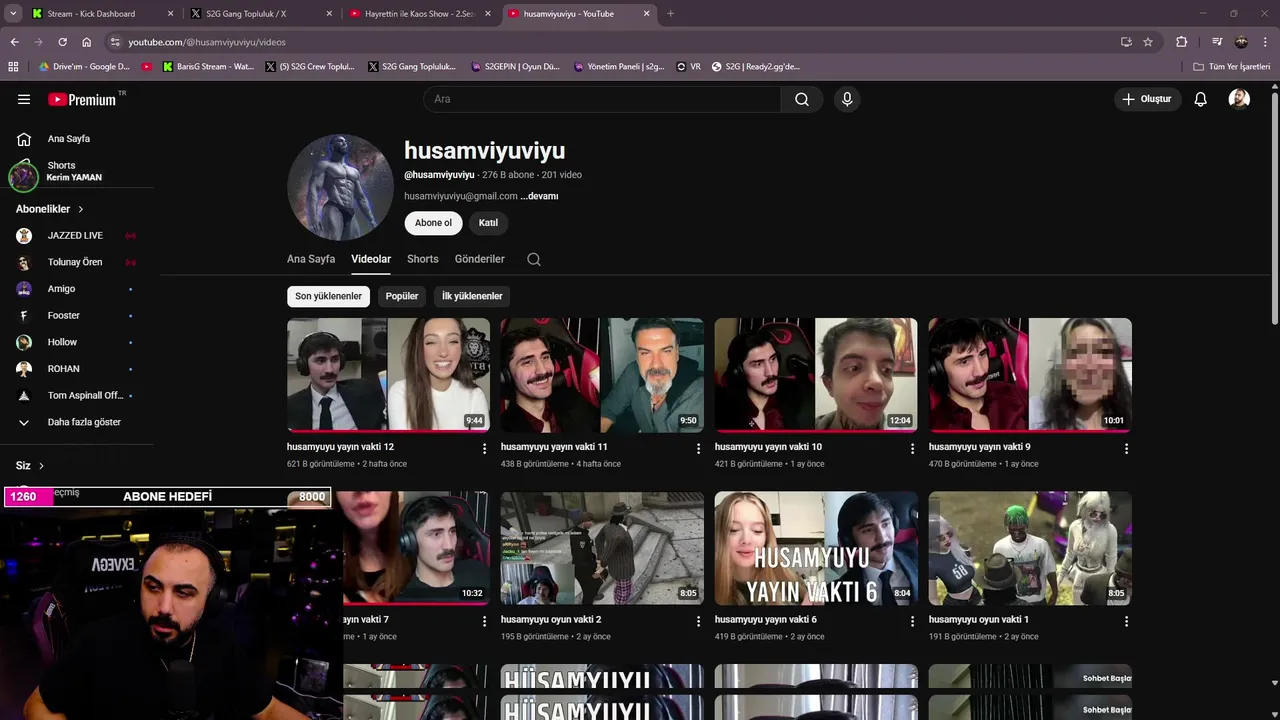
Task: Open the apps grid in bookmarks bar
Action: [x=13, y=67]
